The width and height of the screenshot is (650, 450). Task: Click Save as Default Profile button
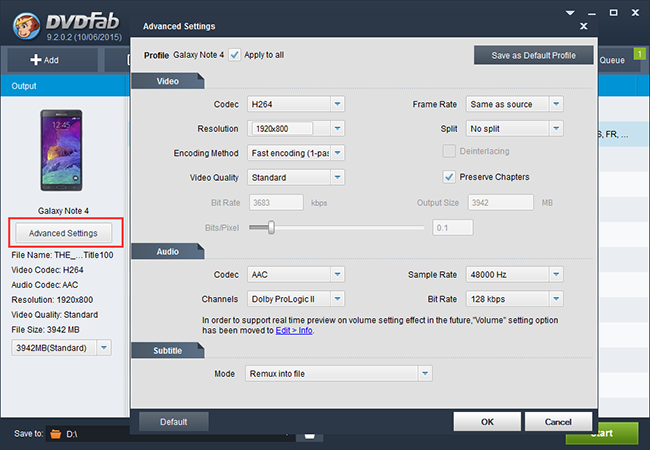pos(534,55)
